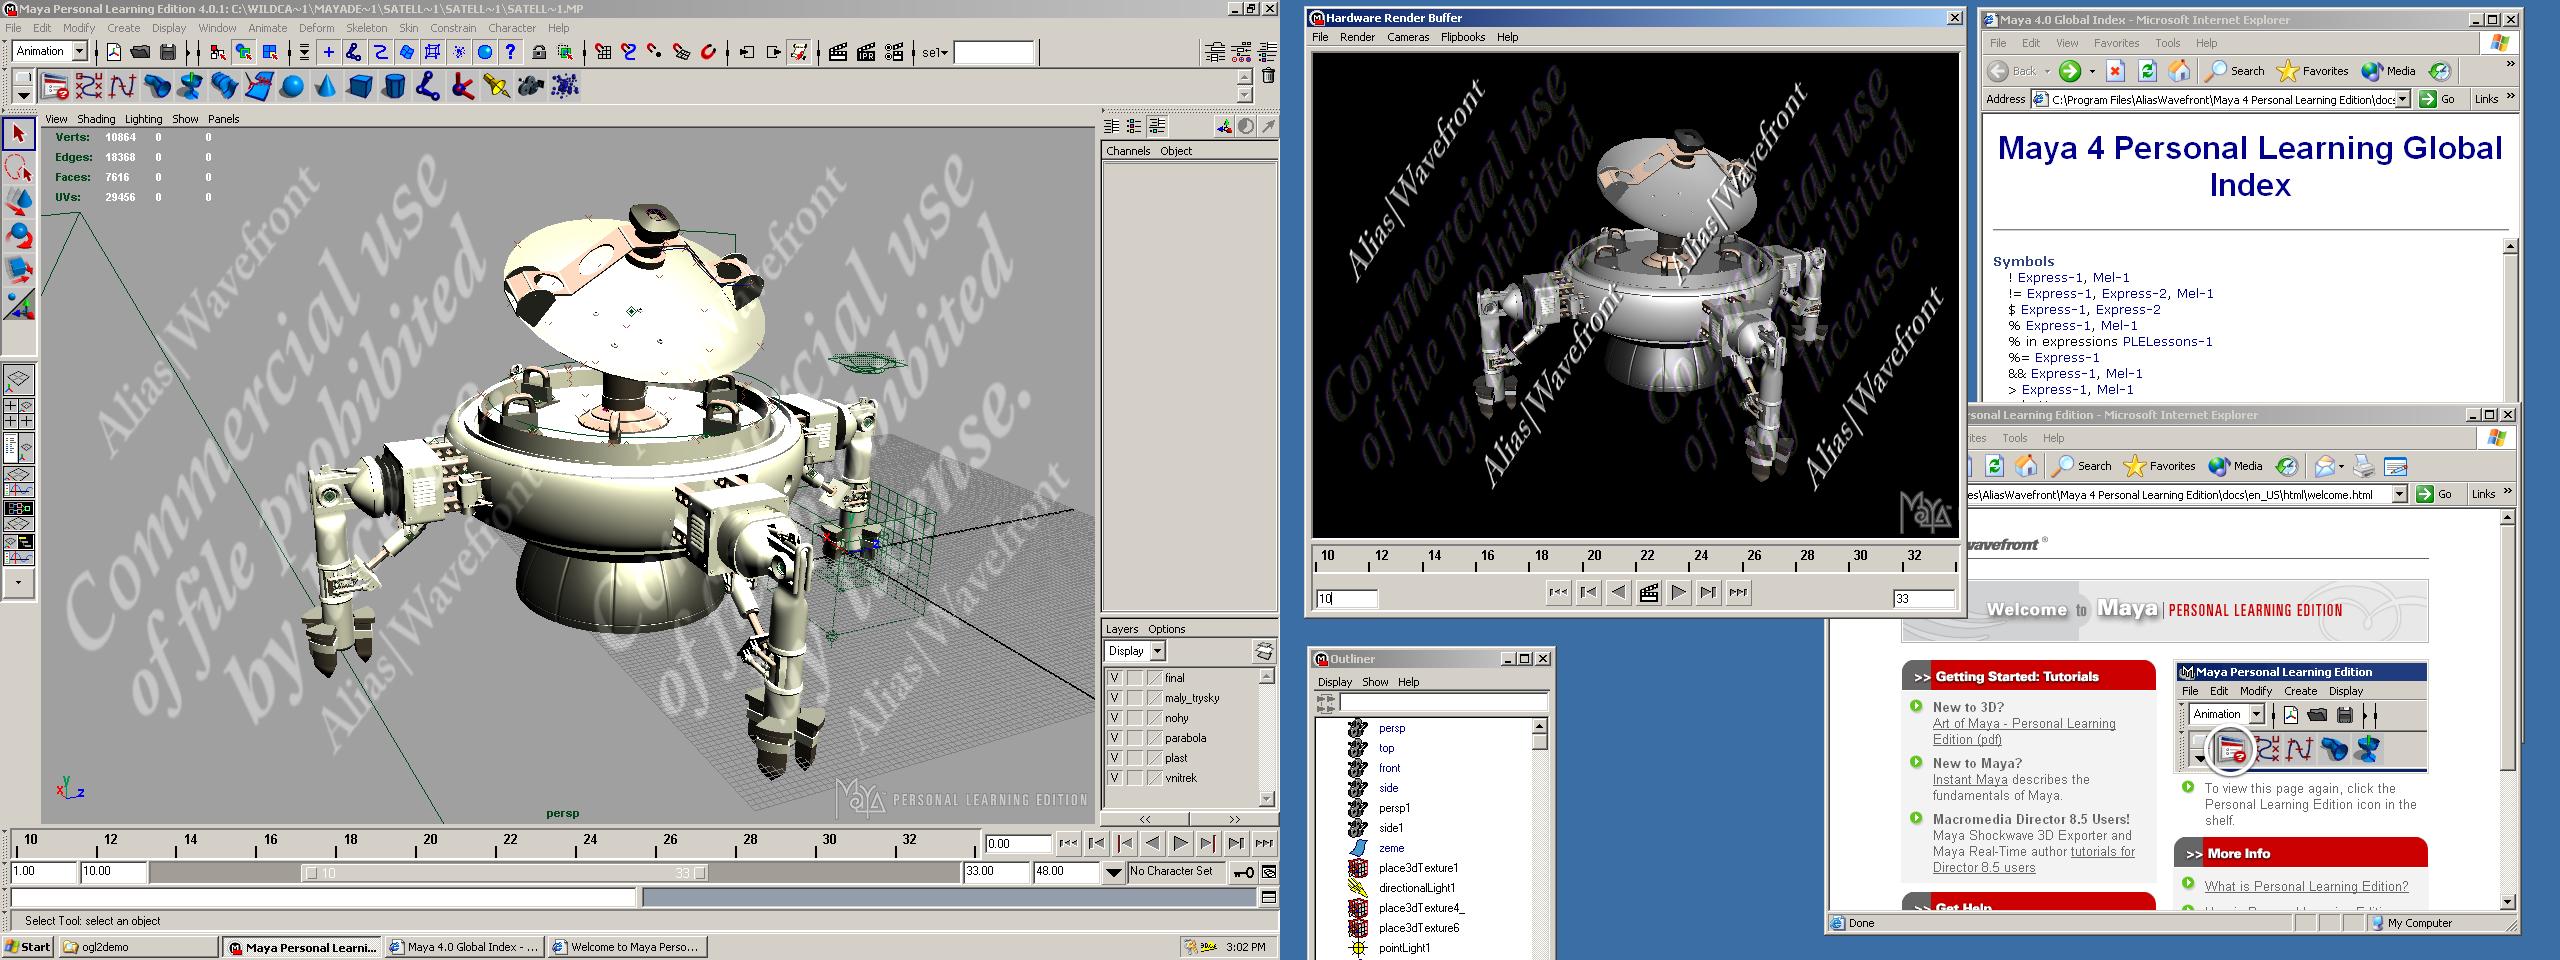2560x960 pixels.
Task: Switch to single perspective view layout
Action: pyautogui.click(x=19, y=379)
